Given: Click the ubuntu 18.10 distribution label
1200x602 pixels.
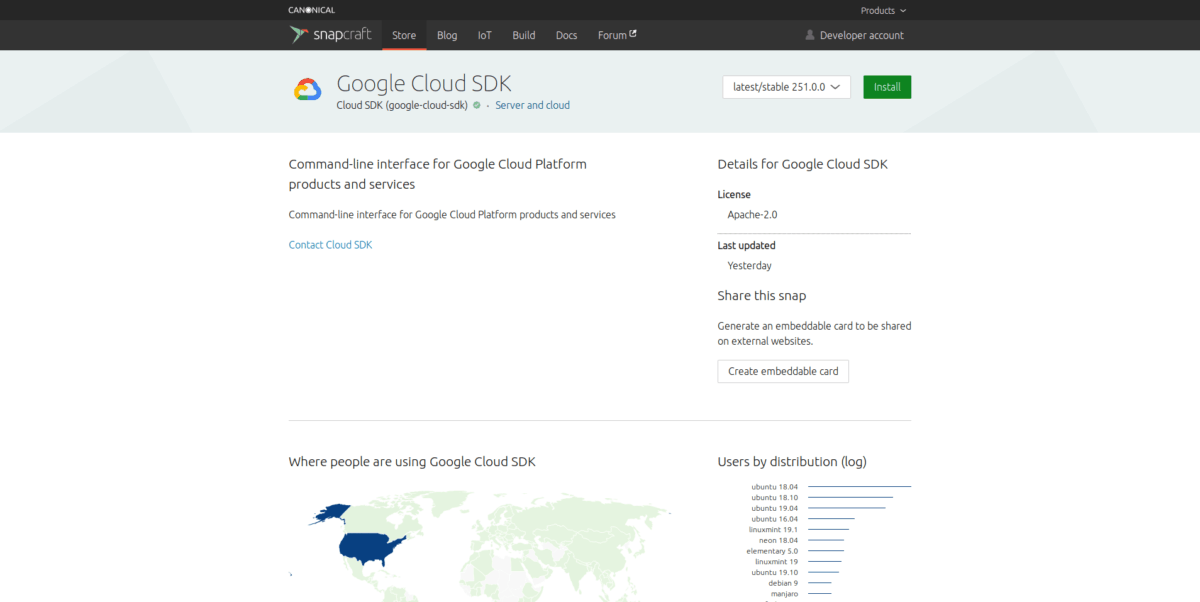Looking at the screenshot, I should pos(774,497).
